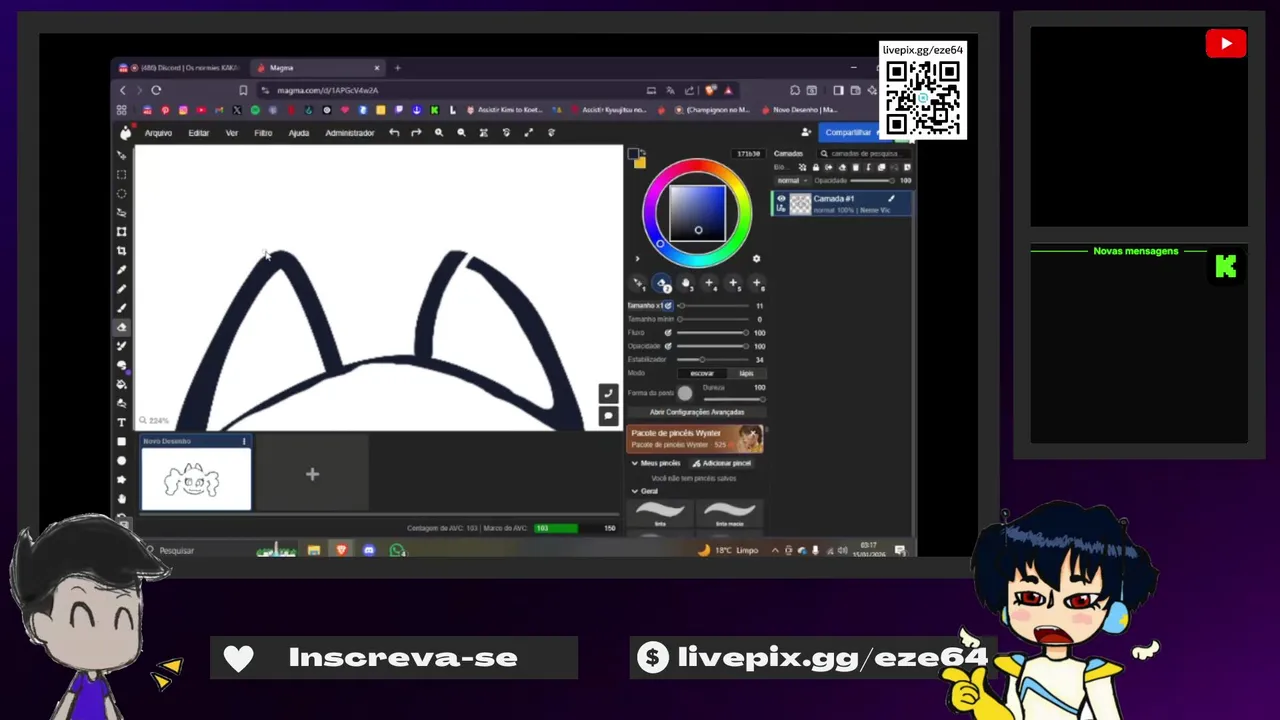
Task: Click the hex color value 171b38
Action: pyautogui.click(x=748, y=154)
